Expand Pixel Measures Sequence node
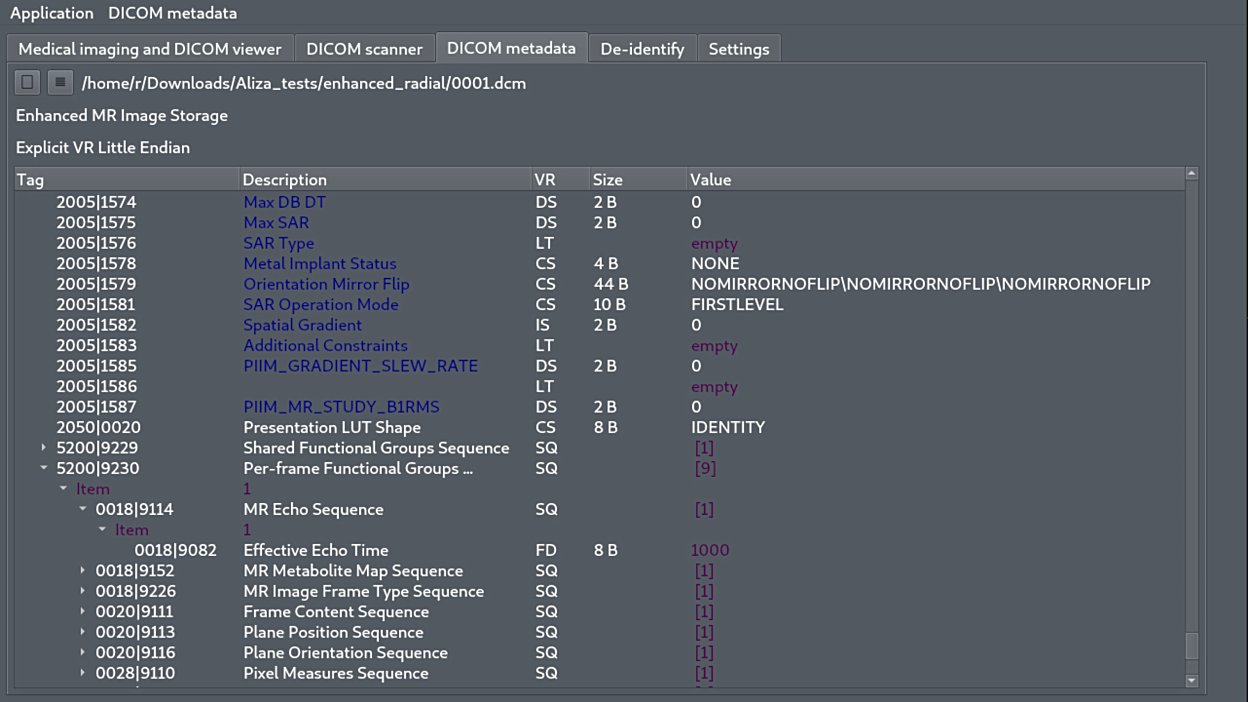Image resolution: width=1248 pixels, height=702 pixels. [x=83, y=673]
